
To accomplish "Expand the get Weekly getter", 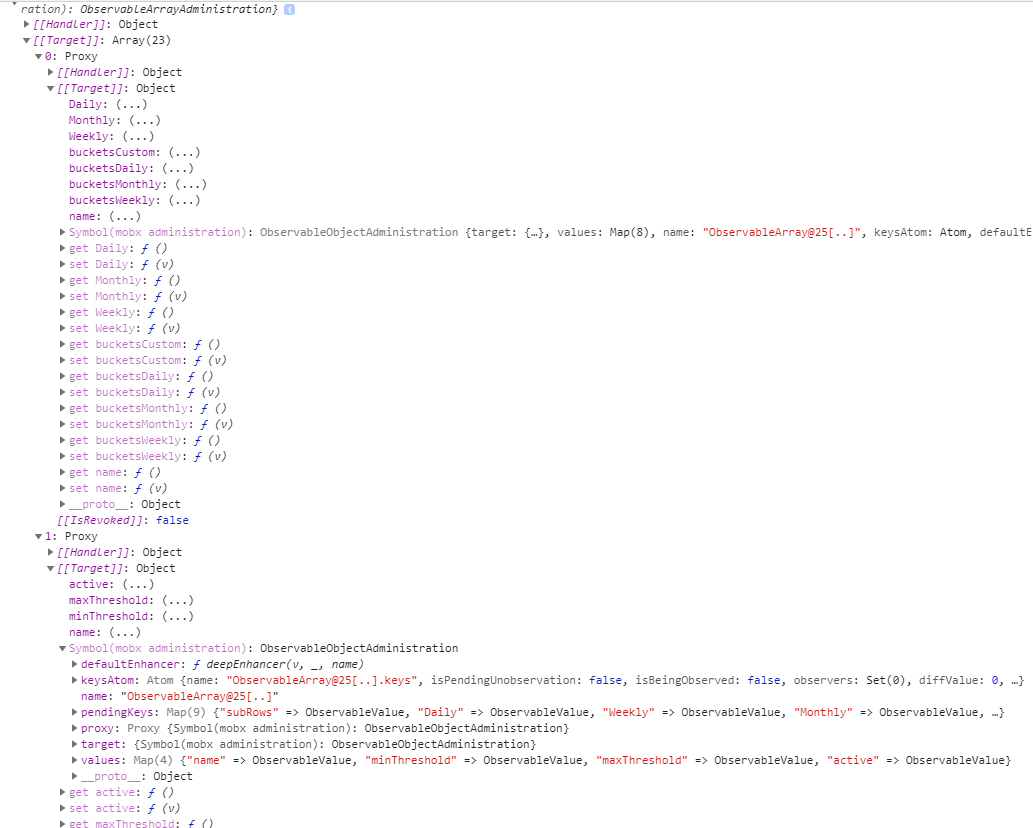I will point(63,312).
